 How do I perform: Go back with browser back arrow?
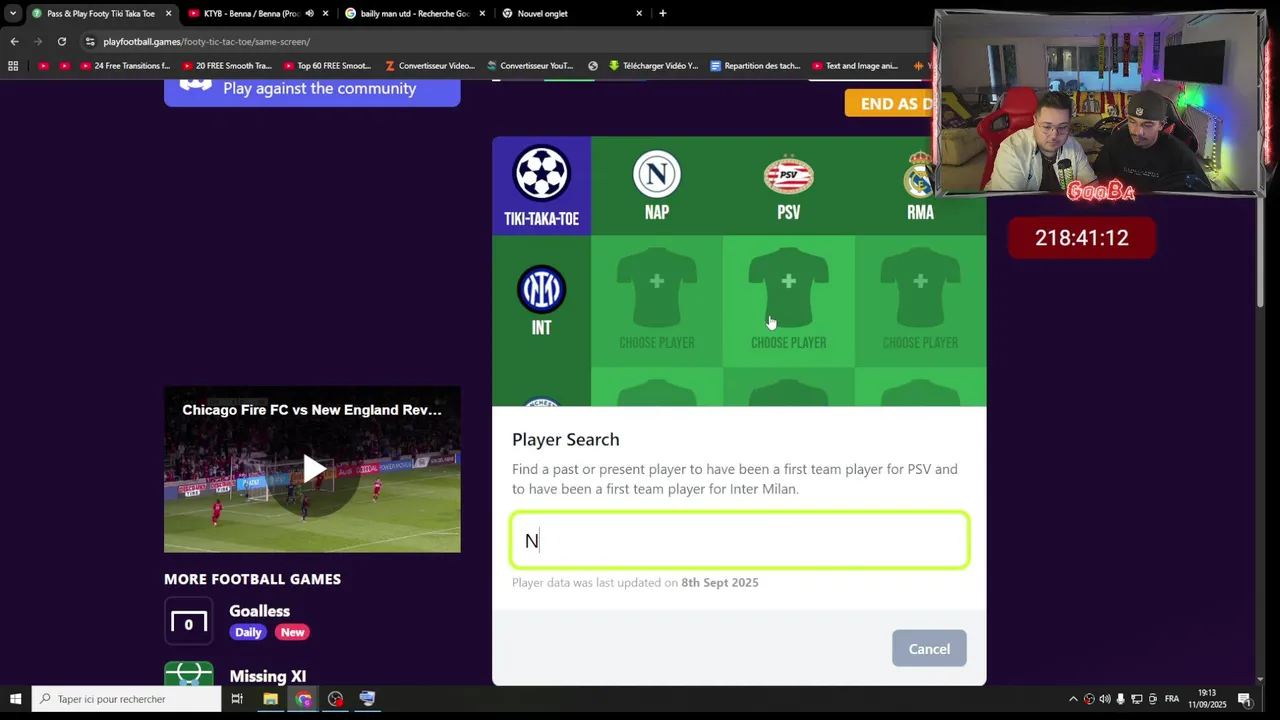click(x=14, y=41)
